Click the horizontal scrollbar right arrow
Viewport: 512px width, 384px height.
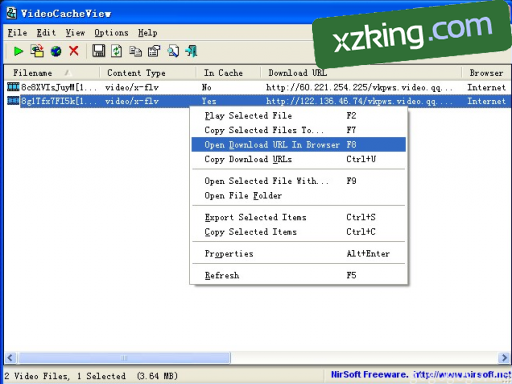(504, 358)
